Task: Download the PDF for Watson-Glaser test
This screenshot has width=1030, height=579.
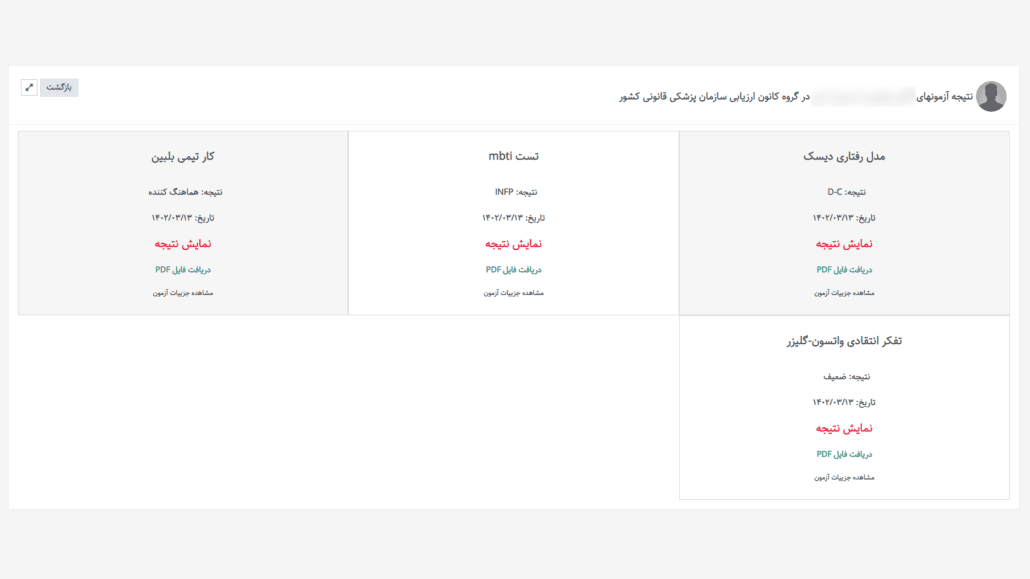Action: tap(844, 454)
